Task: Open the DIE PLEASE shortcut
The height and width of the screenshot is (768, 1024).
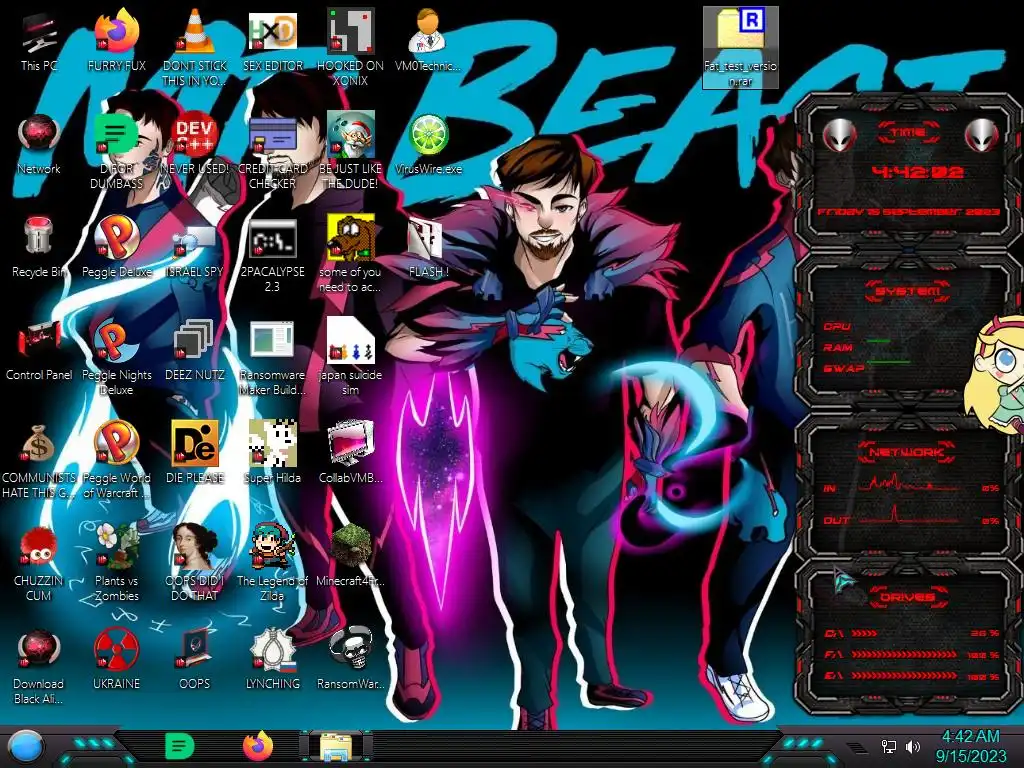Action: (x=195, y=452)
